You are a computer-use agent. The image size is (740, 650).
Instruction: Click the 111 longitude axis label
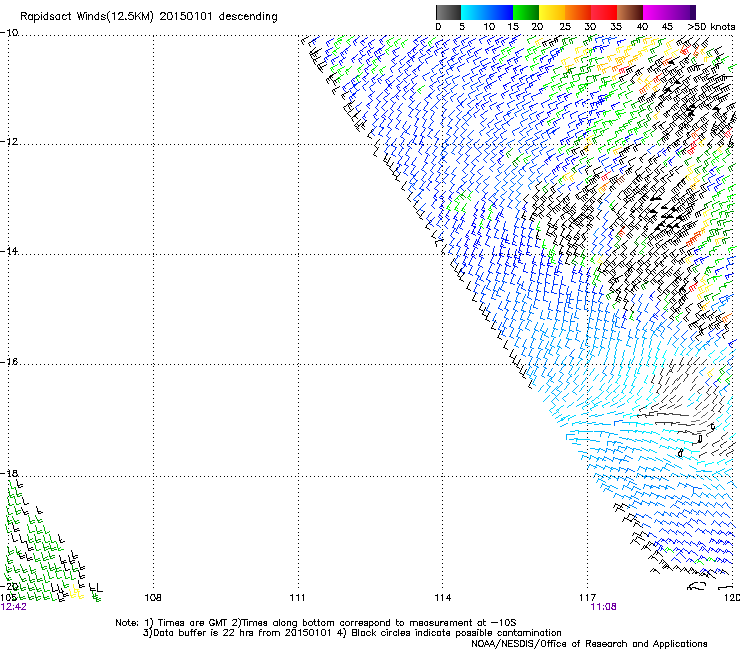(297, 598)
